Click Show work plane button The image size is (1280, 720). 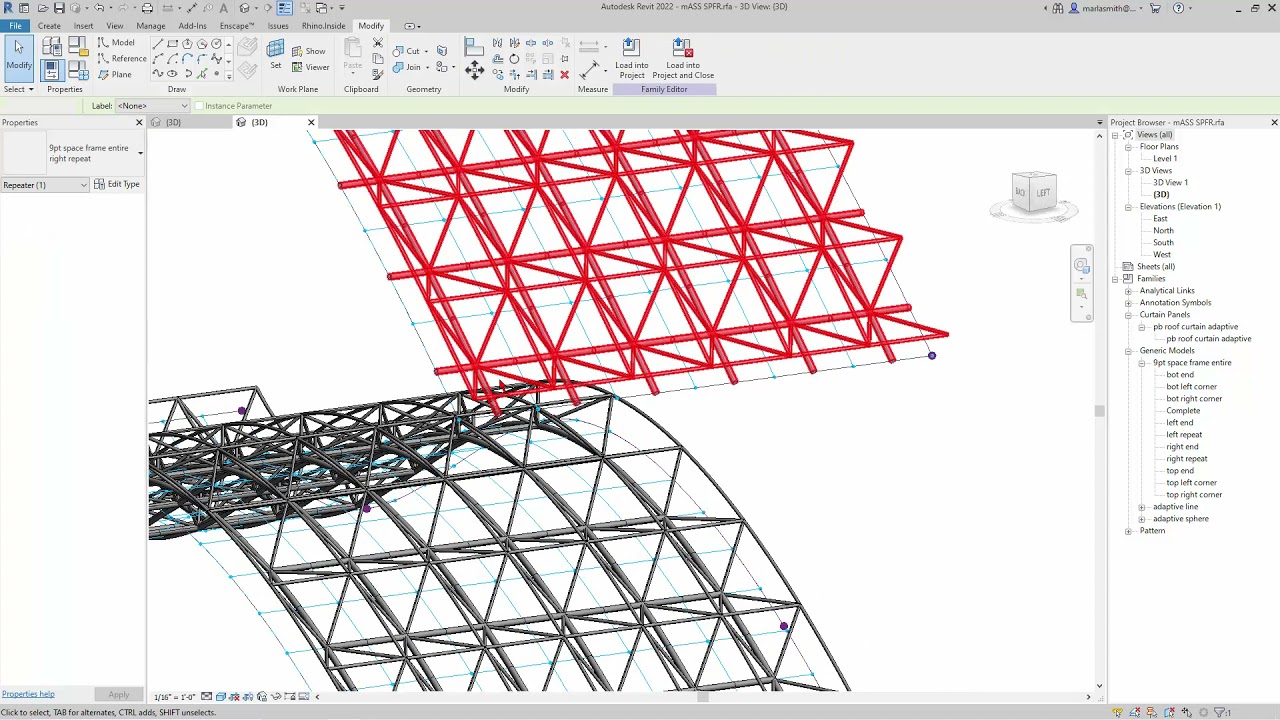coord(309,51)
